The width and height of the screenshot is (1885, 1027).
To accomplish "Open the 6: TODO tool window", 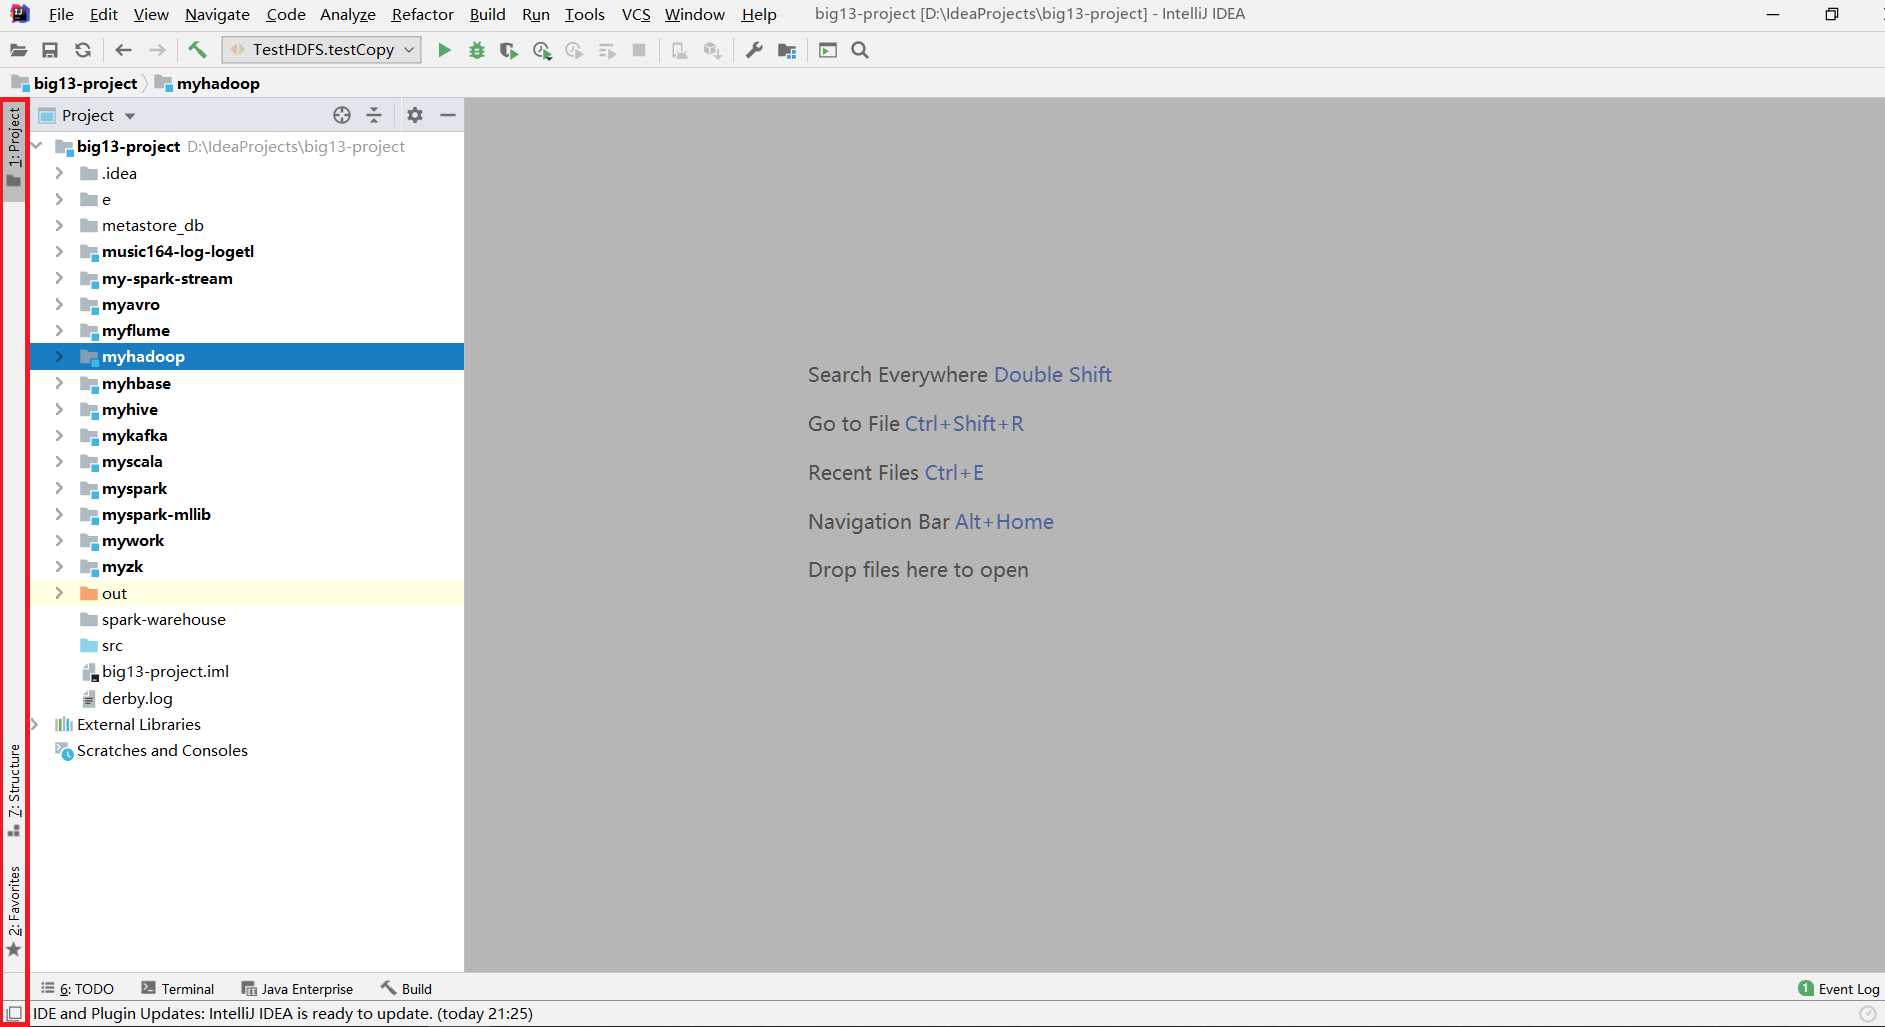I will (x=77, y=988).
